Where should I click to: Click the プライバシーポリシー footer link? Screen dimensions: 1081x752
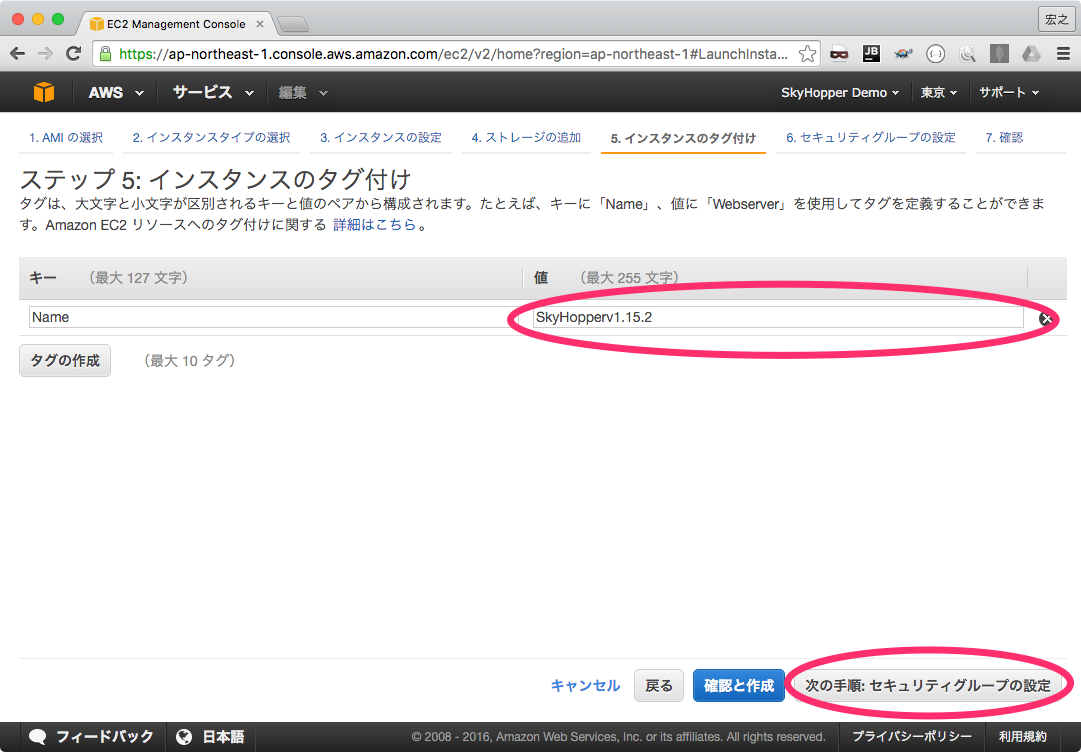tap(911, 737)
